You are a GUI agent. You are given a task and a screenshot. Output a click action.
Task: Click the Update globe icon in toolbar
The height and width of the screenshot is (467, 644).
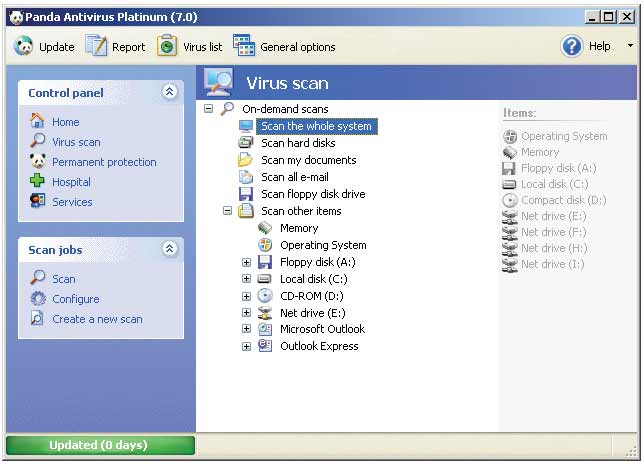click(23, 46)
